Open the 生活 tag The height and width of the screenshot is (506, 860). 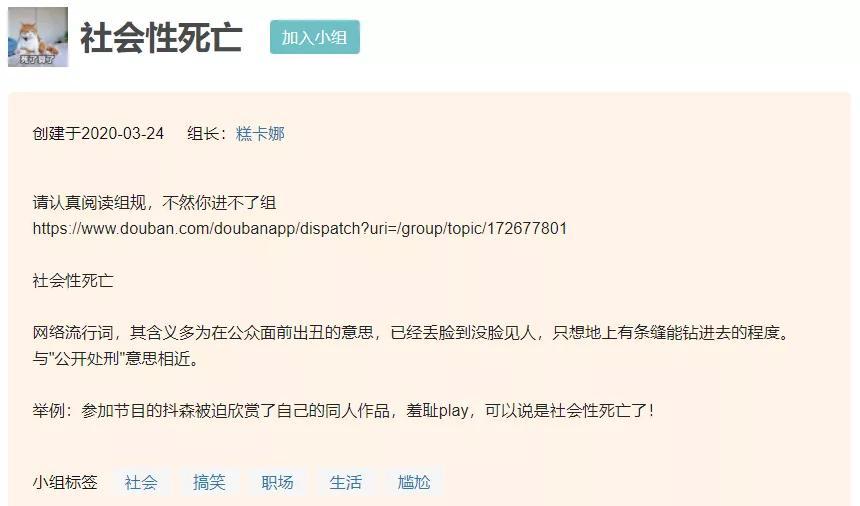pyautogui.click(x=346, y=482)
